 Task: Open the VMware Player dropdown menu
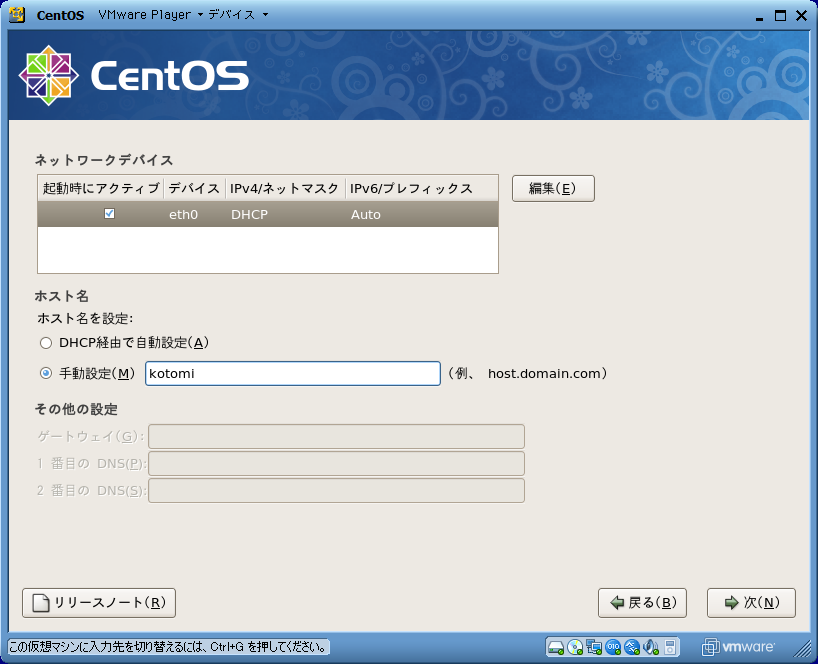point(150,15)
